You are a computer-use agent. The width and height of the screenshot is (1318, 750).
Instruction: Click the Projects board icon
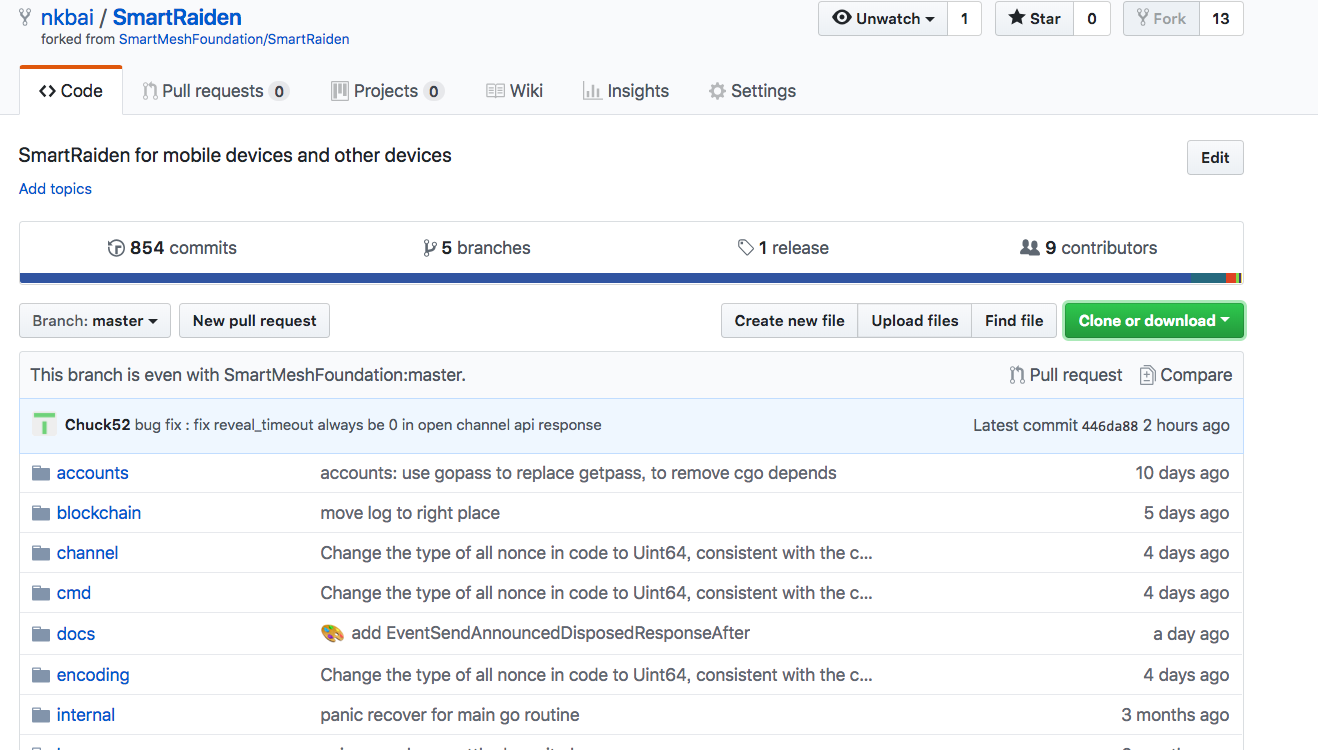[x=340, y=91]
